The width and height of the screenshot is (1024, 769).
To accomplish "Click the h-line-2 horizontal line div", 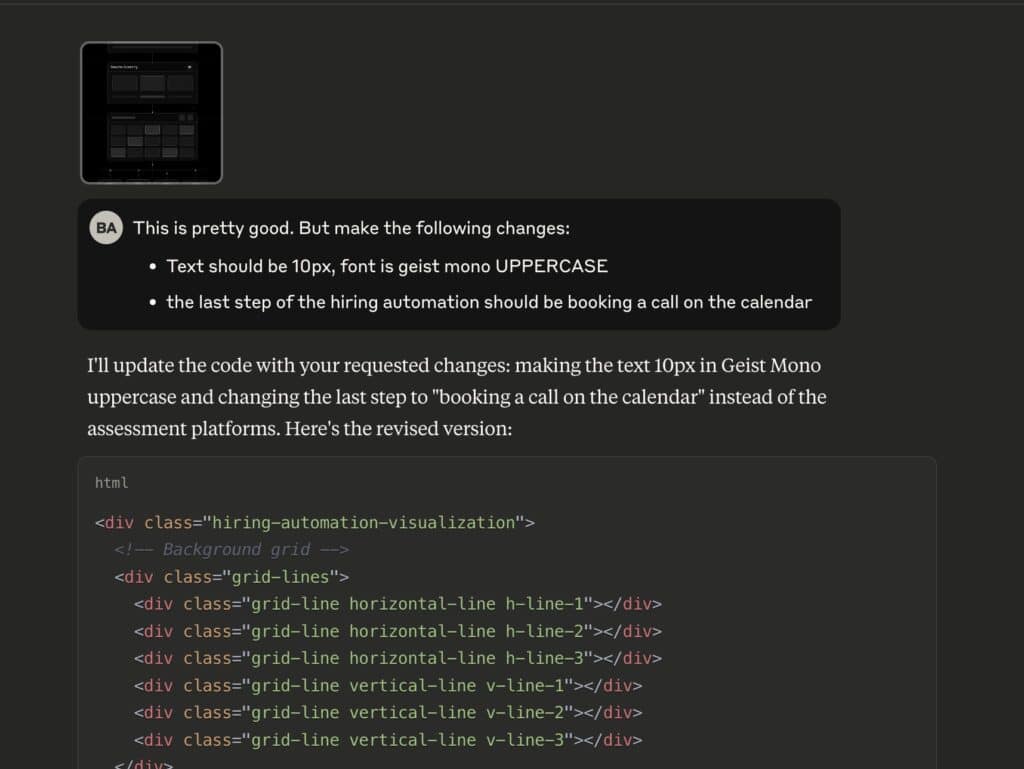I will [398, 630].
